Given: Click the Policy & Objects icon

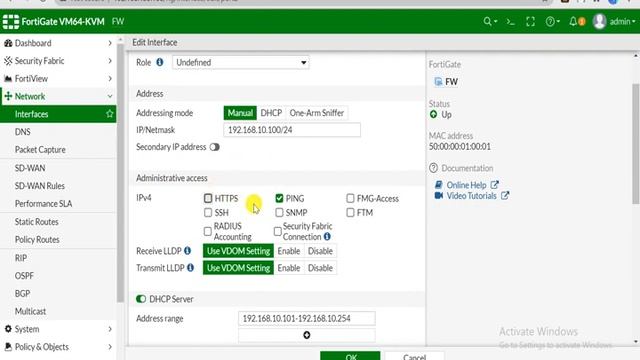Looking at the screenshot, I should pos(8,347).
